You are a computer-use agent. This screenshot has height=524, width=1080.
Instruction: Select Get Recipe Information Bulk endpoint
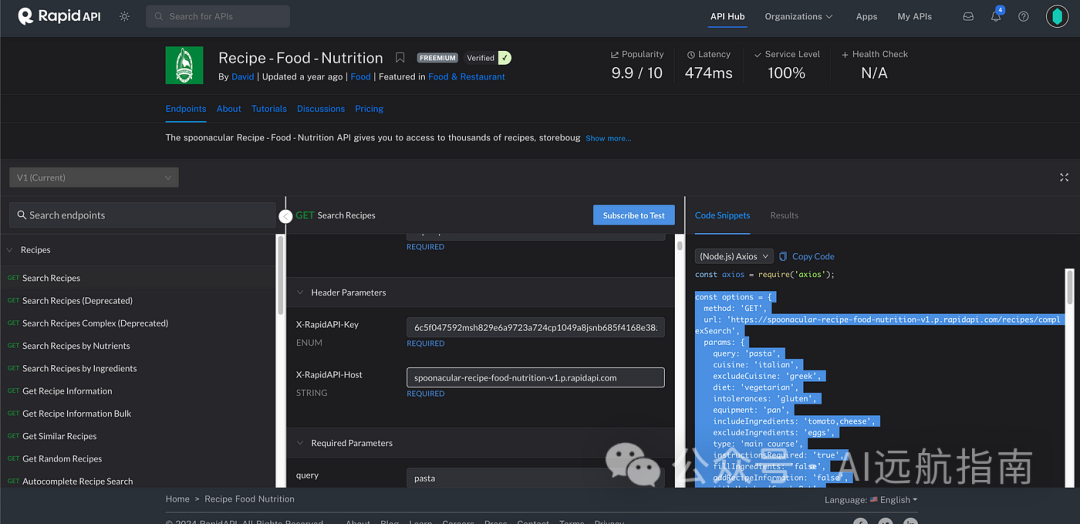[76, 414]
